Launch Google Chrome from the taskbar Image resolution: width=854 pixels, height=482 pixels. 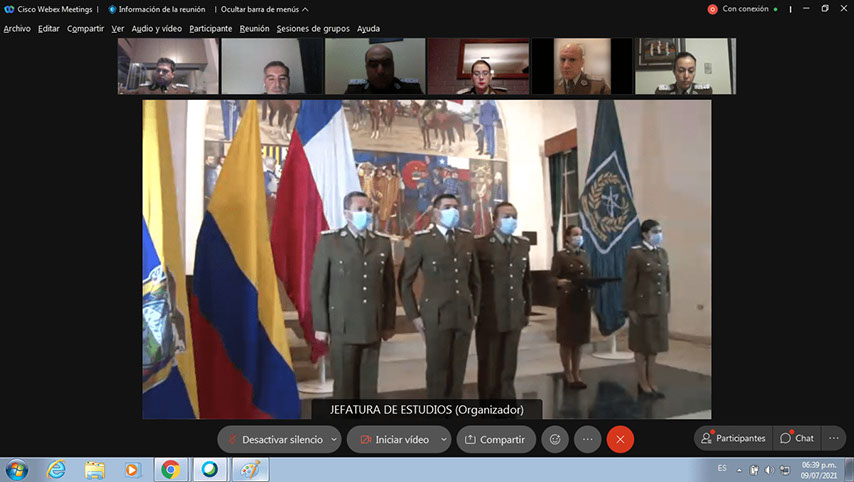click(171, 469)
